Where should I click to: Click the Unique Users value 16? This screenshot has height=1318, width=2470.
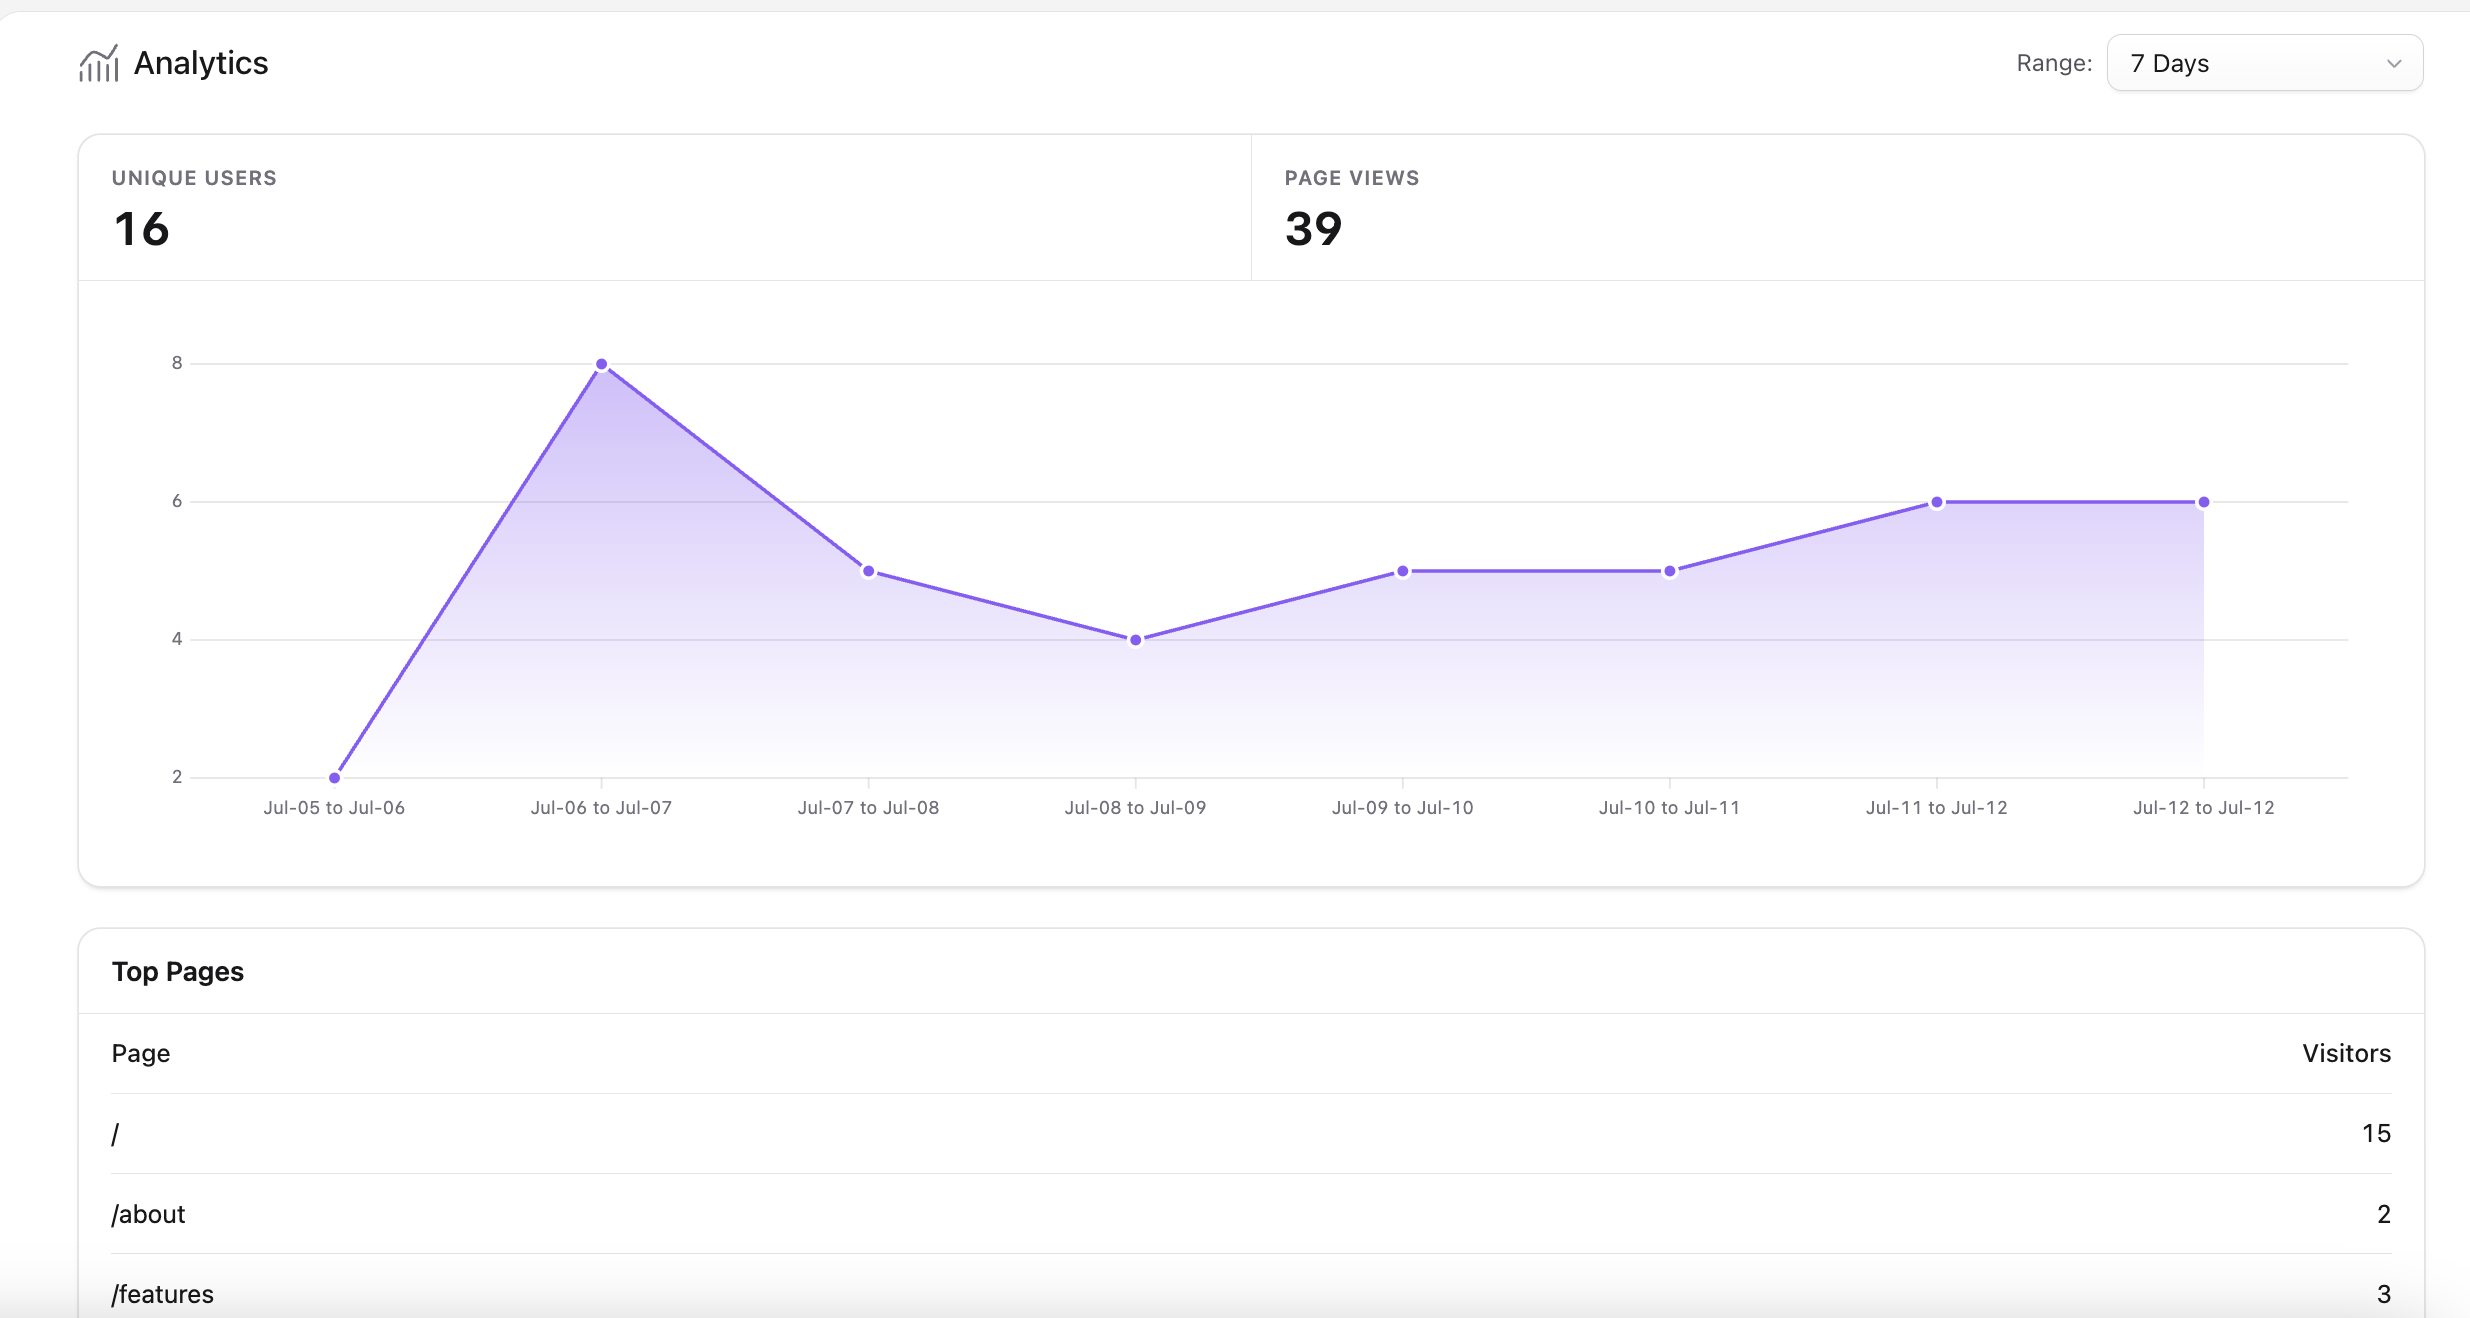click(x=141, y=229)
